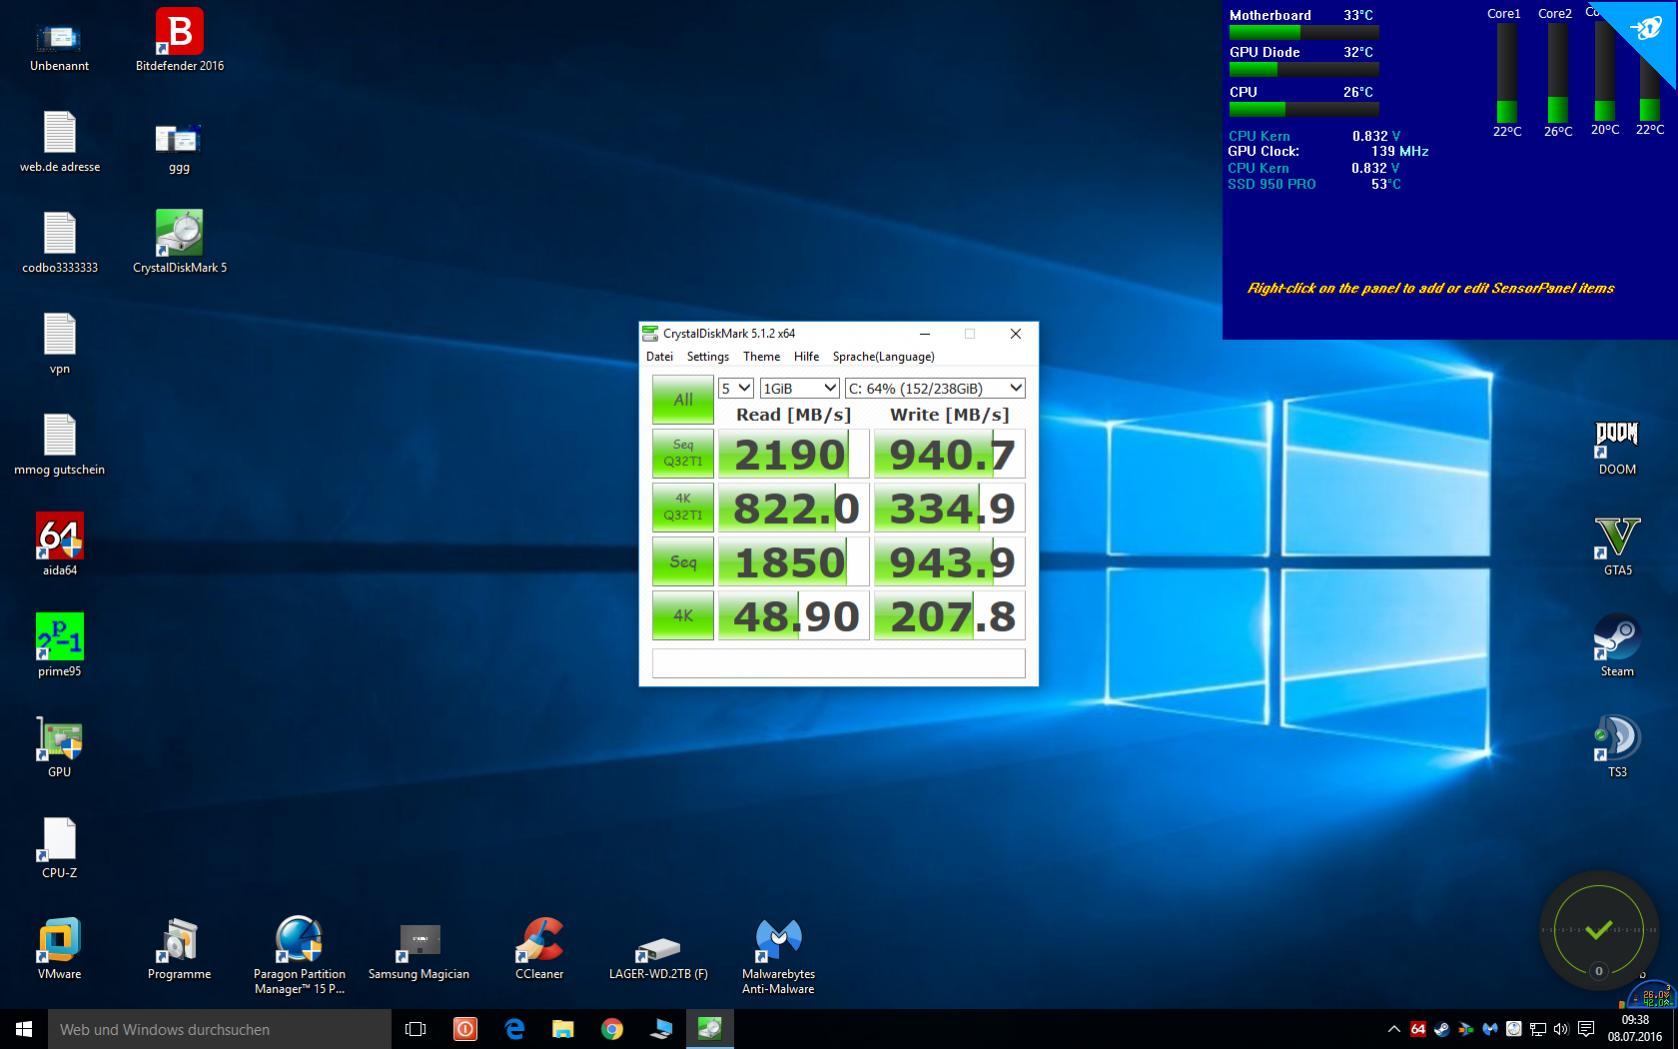Run all CrystalDiskMark tests with All button
This screenshot has width=1678, height=1049.
[x=683, y=400]
